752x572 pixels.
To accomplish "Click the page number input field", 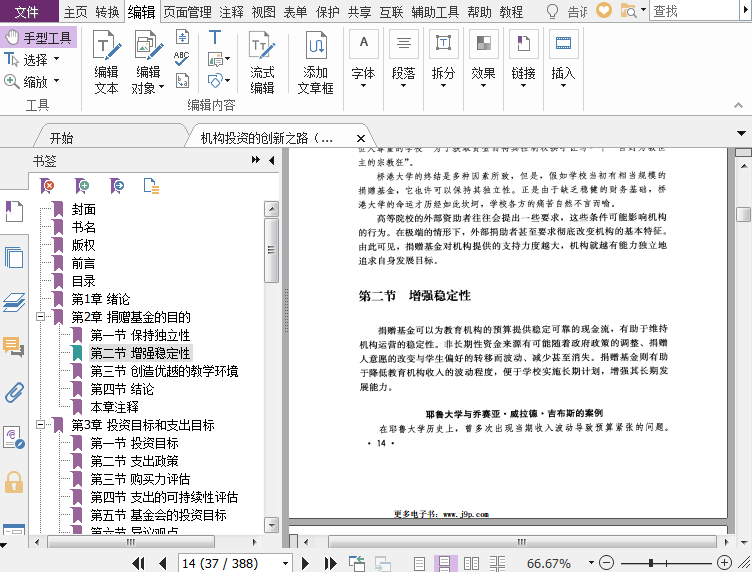I will tap(229, 563).
